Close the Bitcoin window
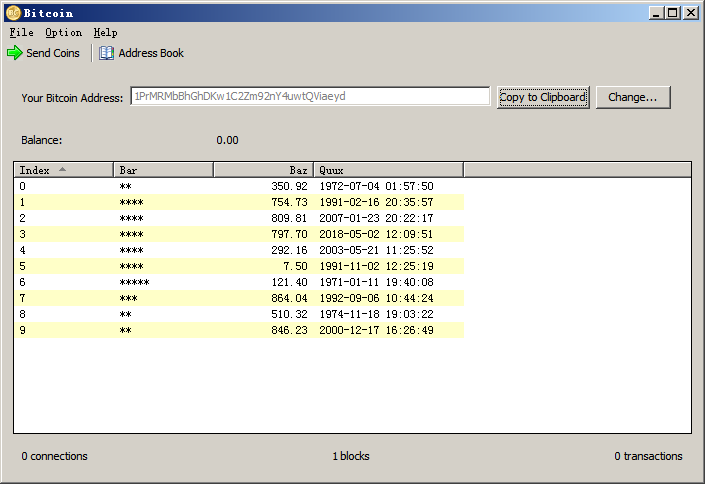Screen dimensions: 705x484 pyautogui.click(x=691, y=13)
